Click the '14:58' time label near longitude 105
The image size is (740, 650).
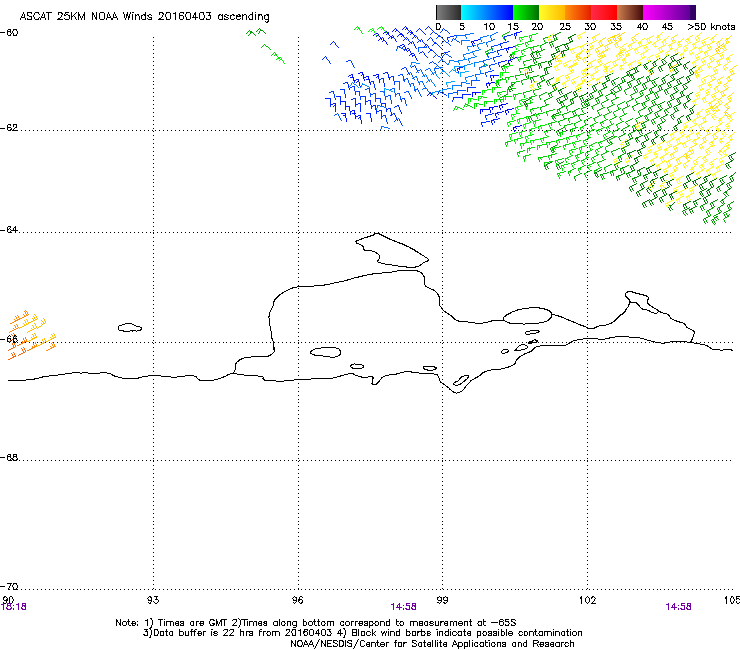(678, 607)
